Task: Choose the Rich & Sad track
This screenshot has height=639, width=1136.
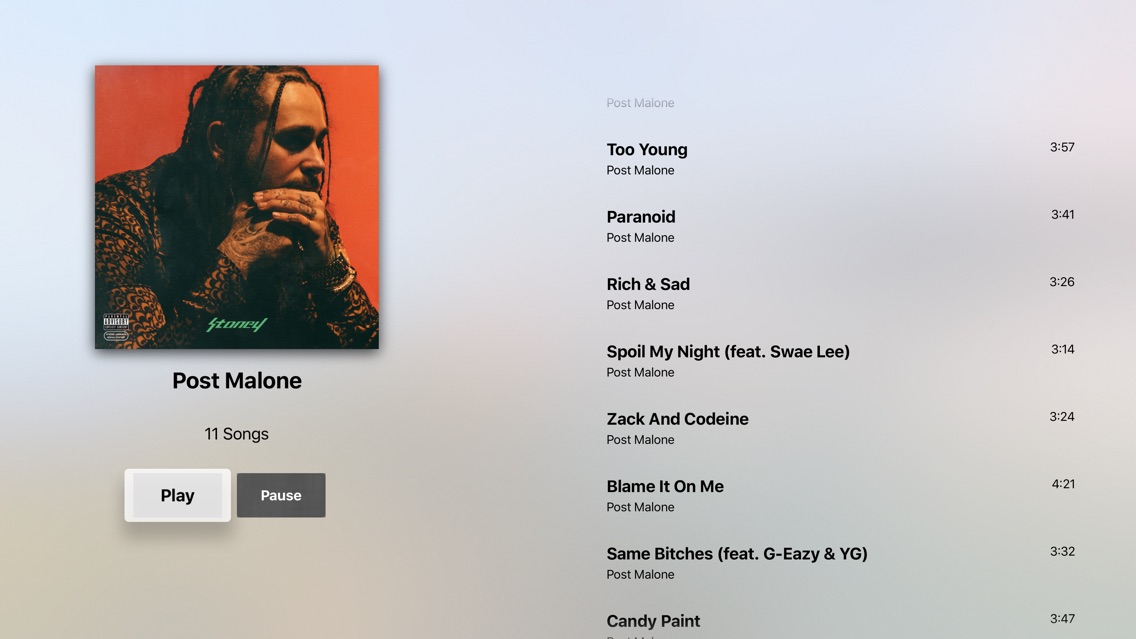Action: [840, 293]
